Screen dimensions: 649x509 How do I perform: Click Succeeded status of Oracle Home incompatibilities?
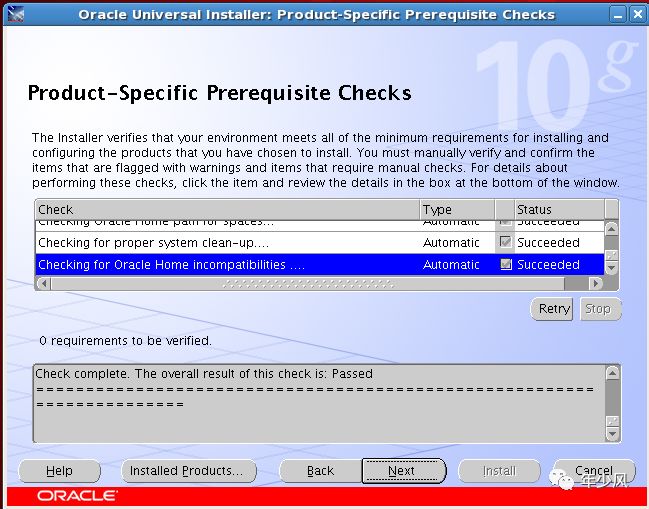pos(548,264)
